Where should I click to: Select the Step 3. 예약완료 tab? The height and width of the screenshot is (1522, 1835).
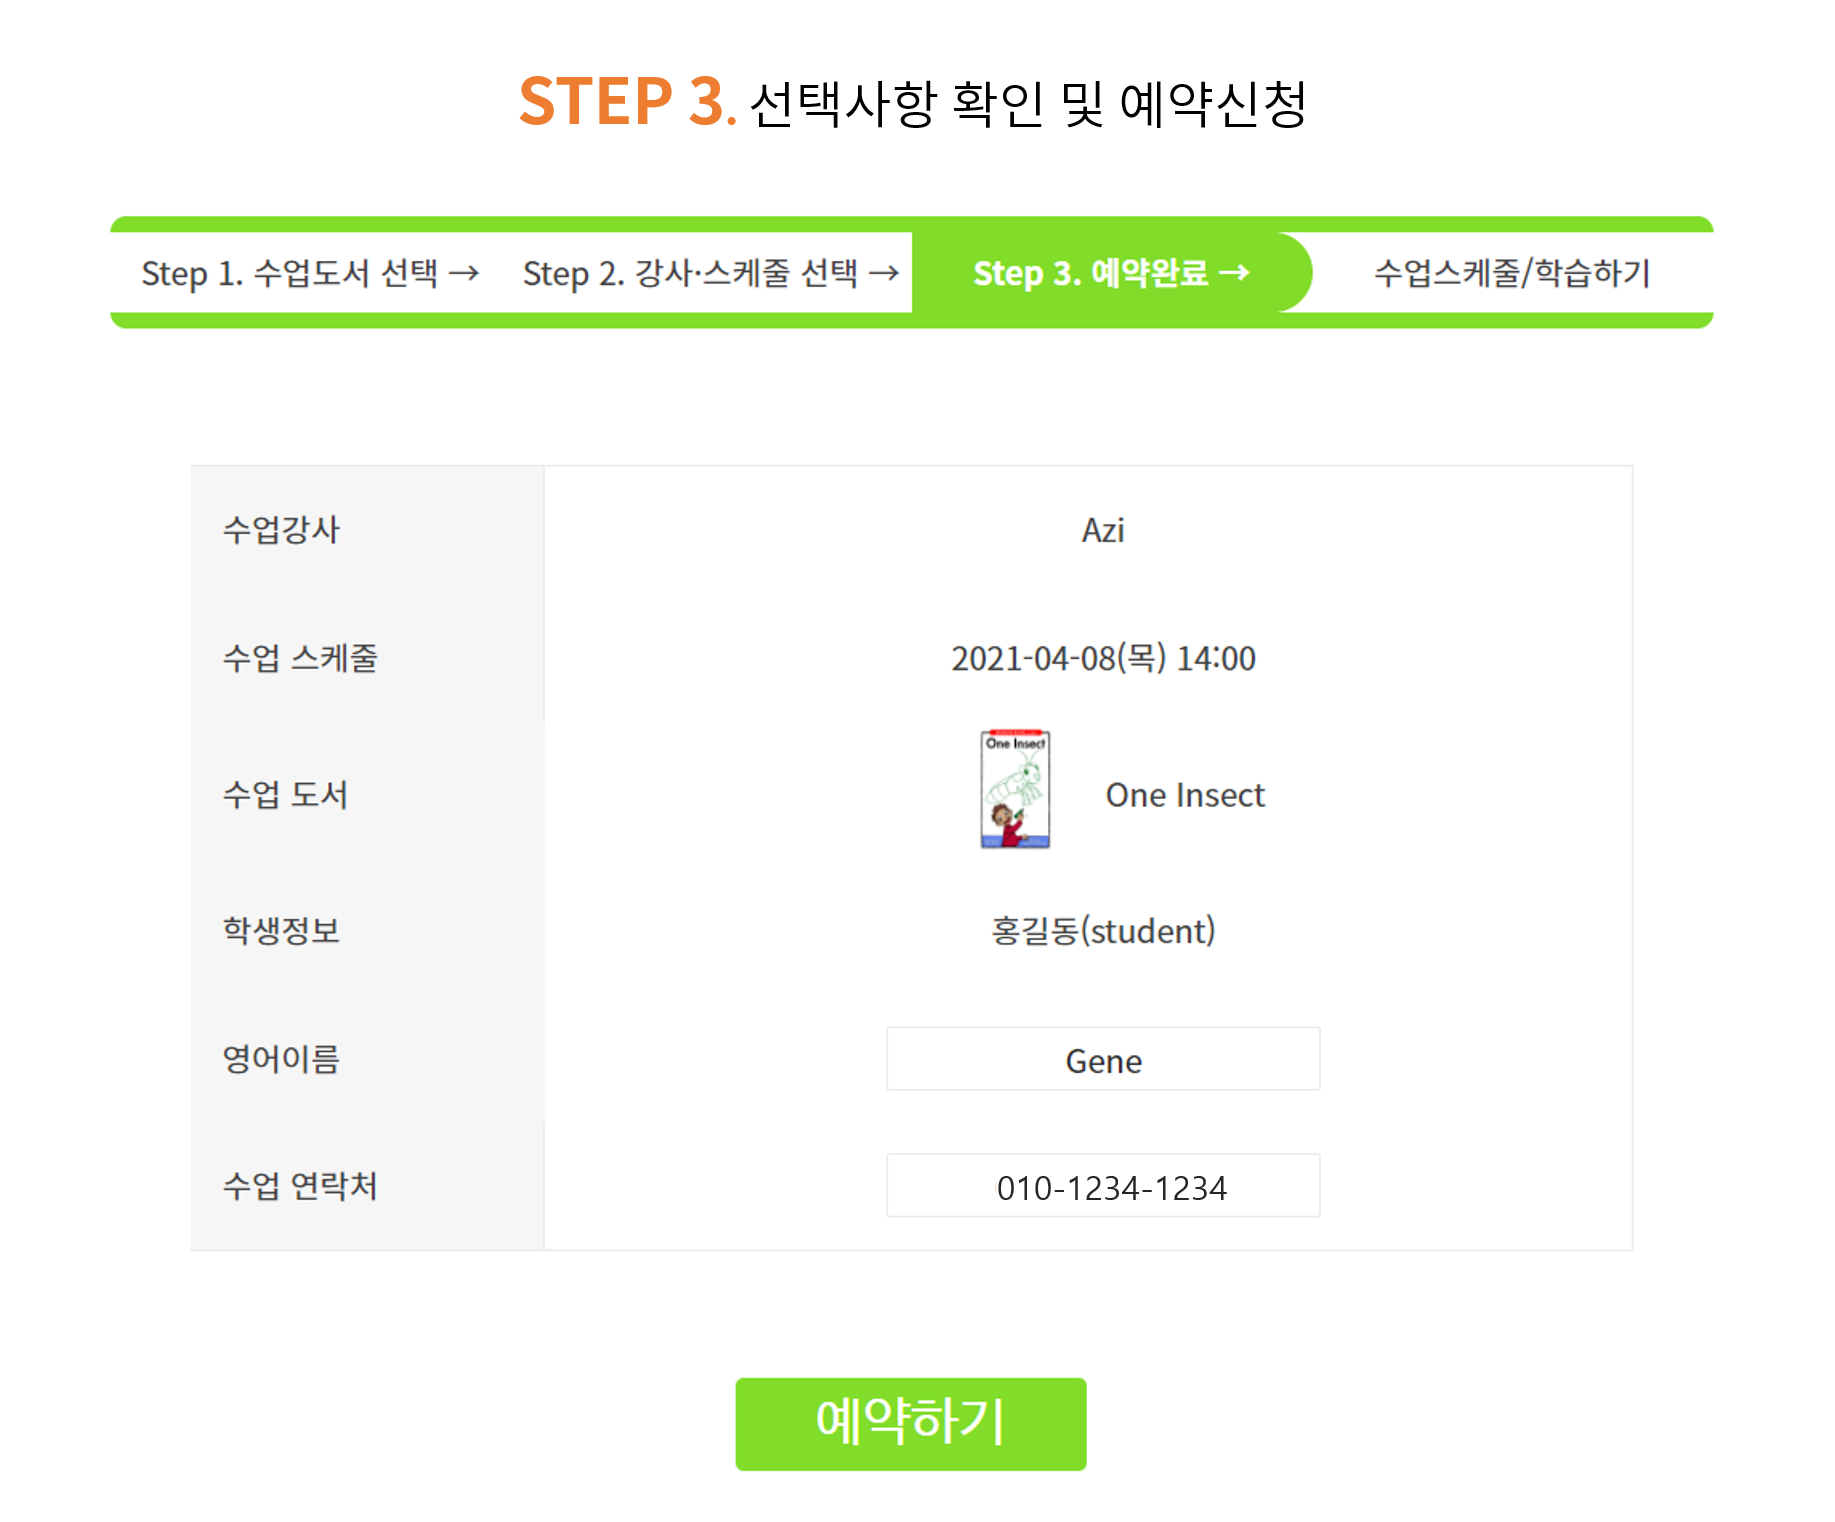pos(1111,273)
